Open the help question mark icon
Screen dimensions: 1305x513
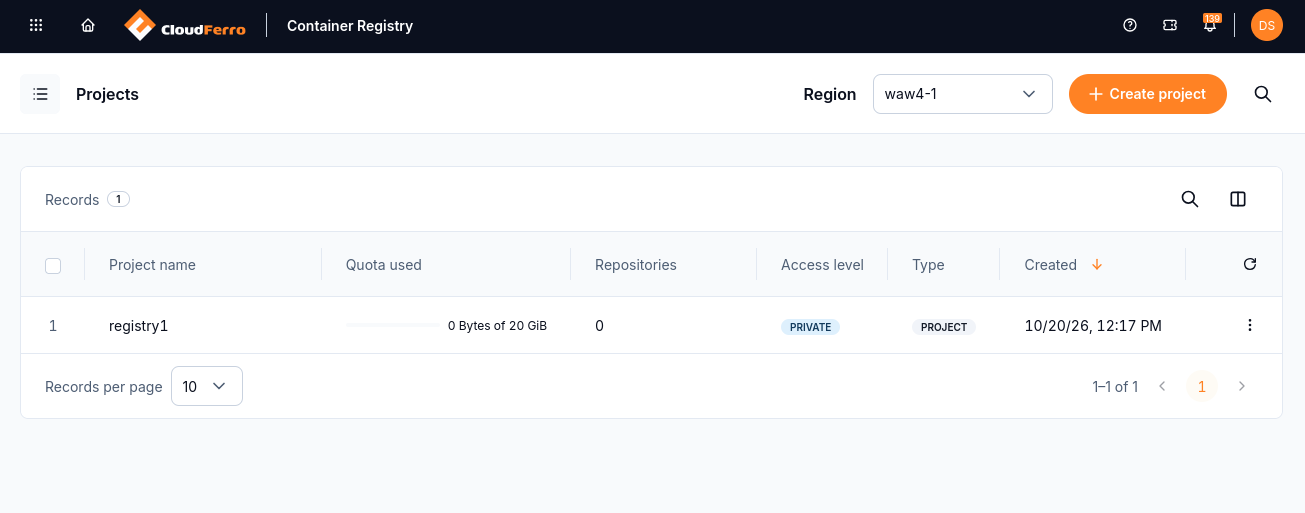[1130, 26]
